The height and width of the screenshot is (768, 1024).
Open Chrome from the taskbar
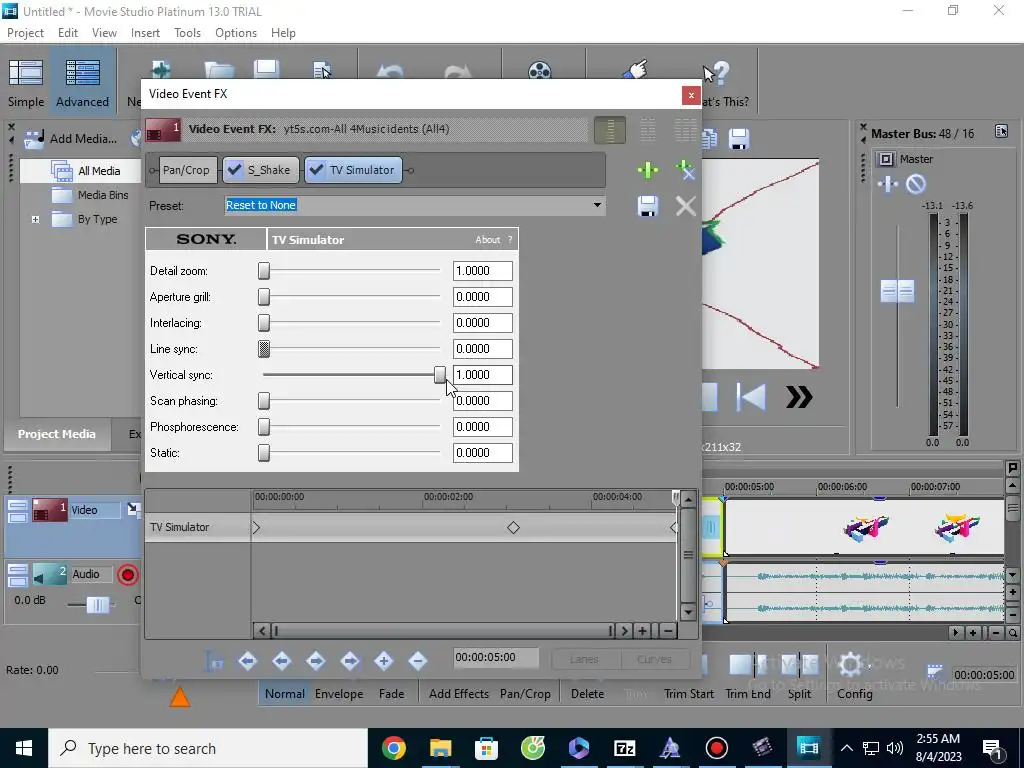click(x=393, y=748)
